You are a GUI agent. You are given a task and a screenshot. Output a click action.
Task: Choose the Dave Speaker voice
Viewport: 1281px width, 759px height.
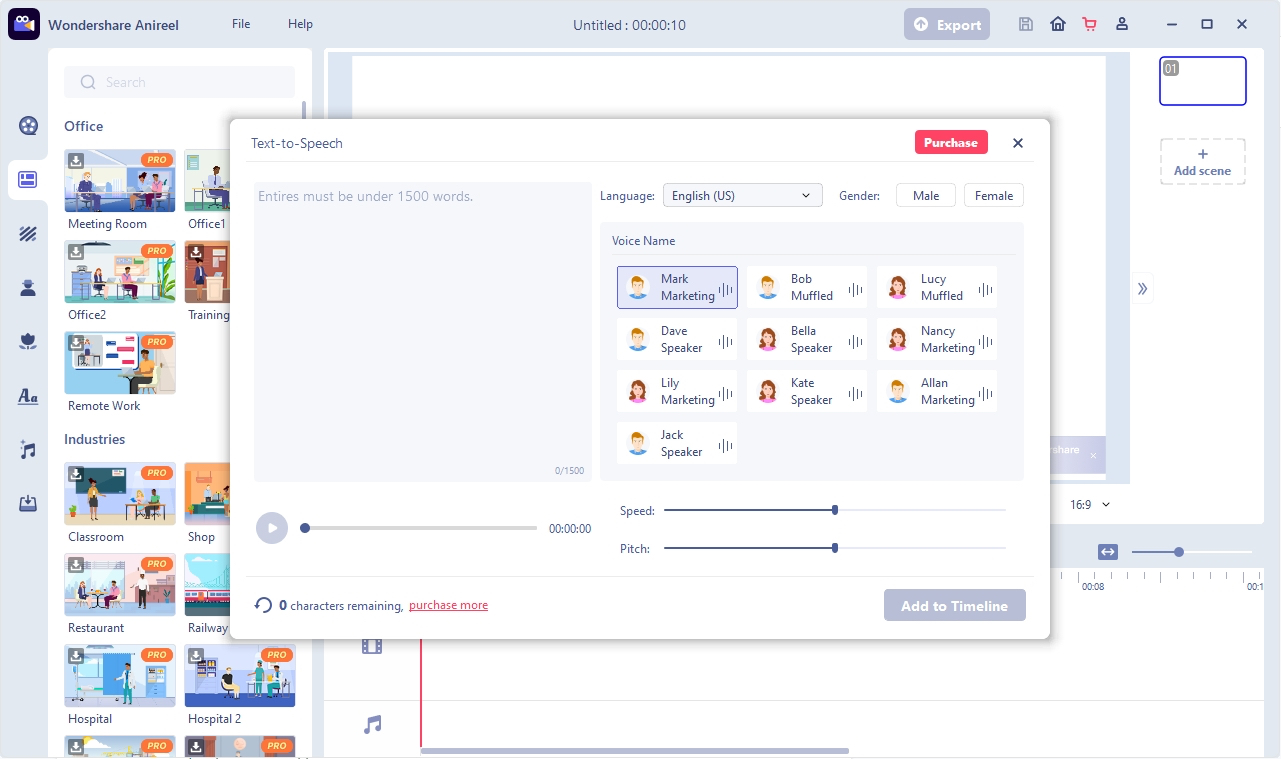677,339
